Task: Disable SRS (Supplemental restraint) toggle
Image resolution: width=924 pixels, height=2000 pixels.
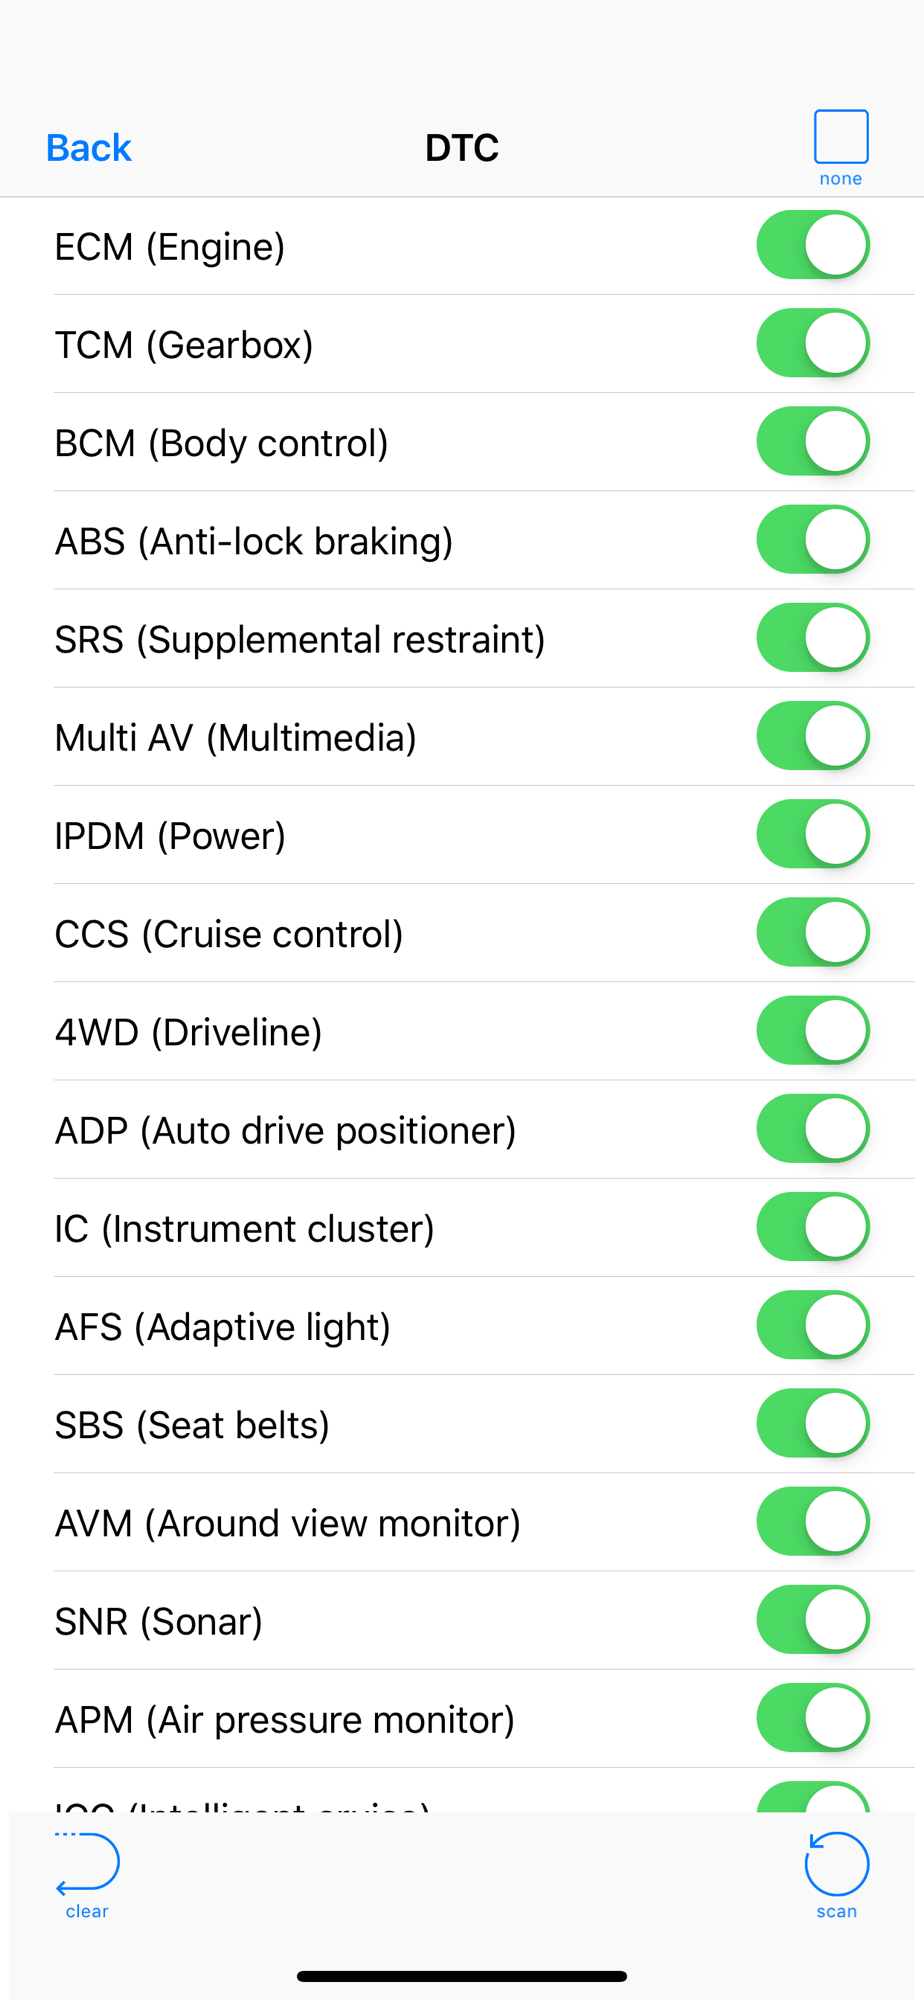Action: (x=813, y=638)
